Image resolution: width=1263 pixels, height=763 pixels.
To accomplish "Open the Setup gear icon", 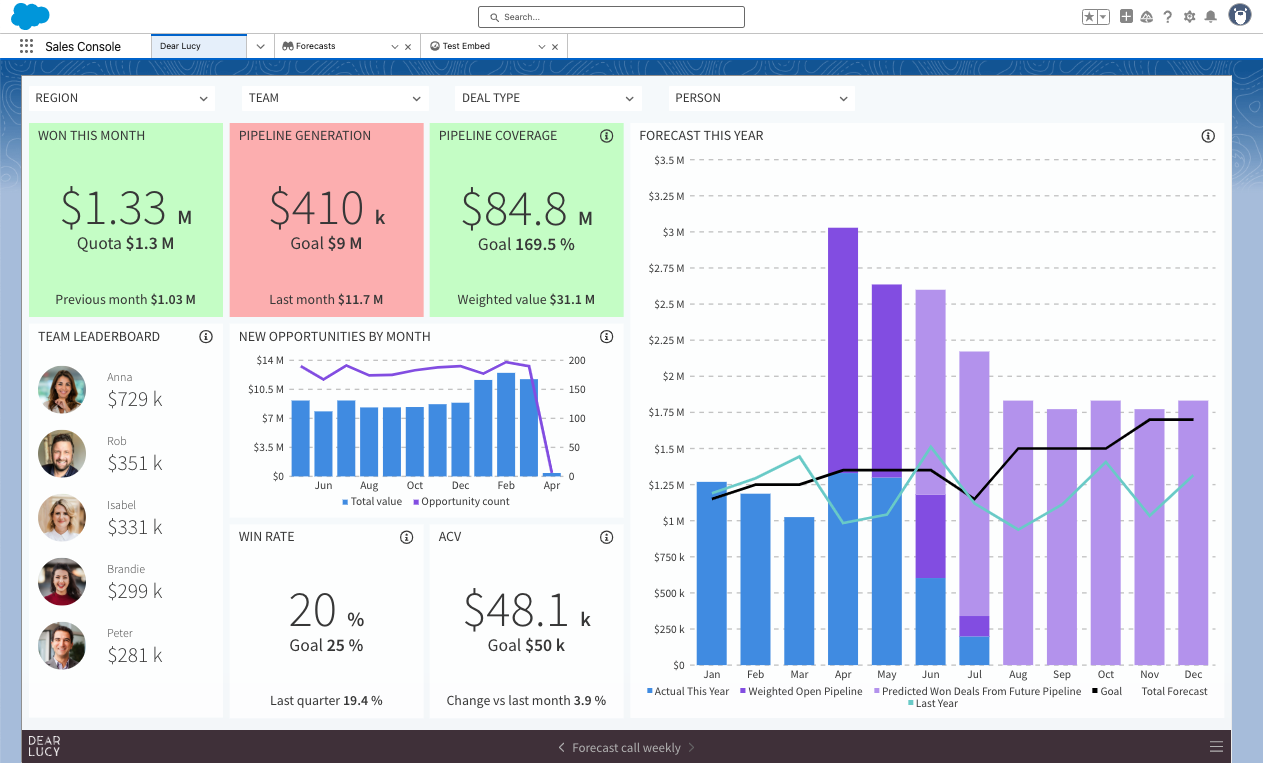I will (x=1189, y=17).
